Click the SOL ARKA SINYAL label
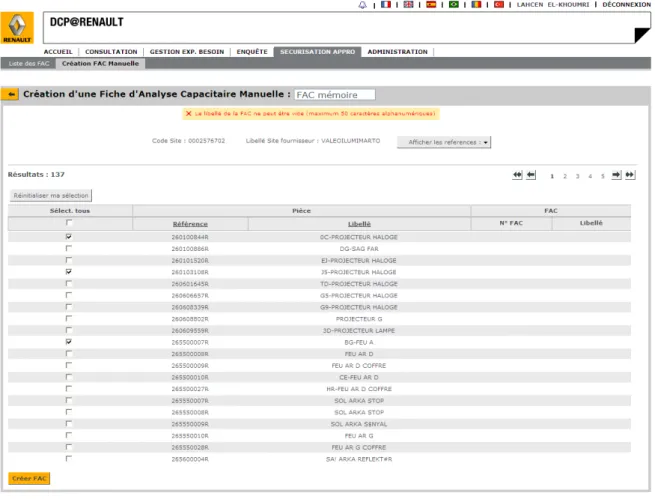This screenshot has height=499, width=655. (359, 424)
